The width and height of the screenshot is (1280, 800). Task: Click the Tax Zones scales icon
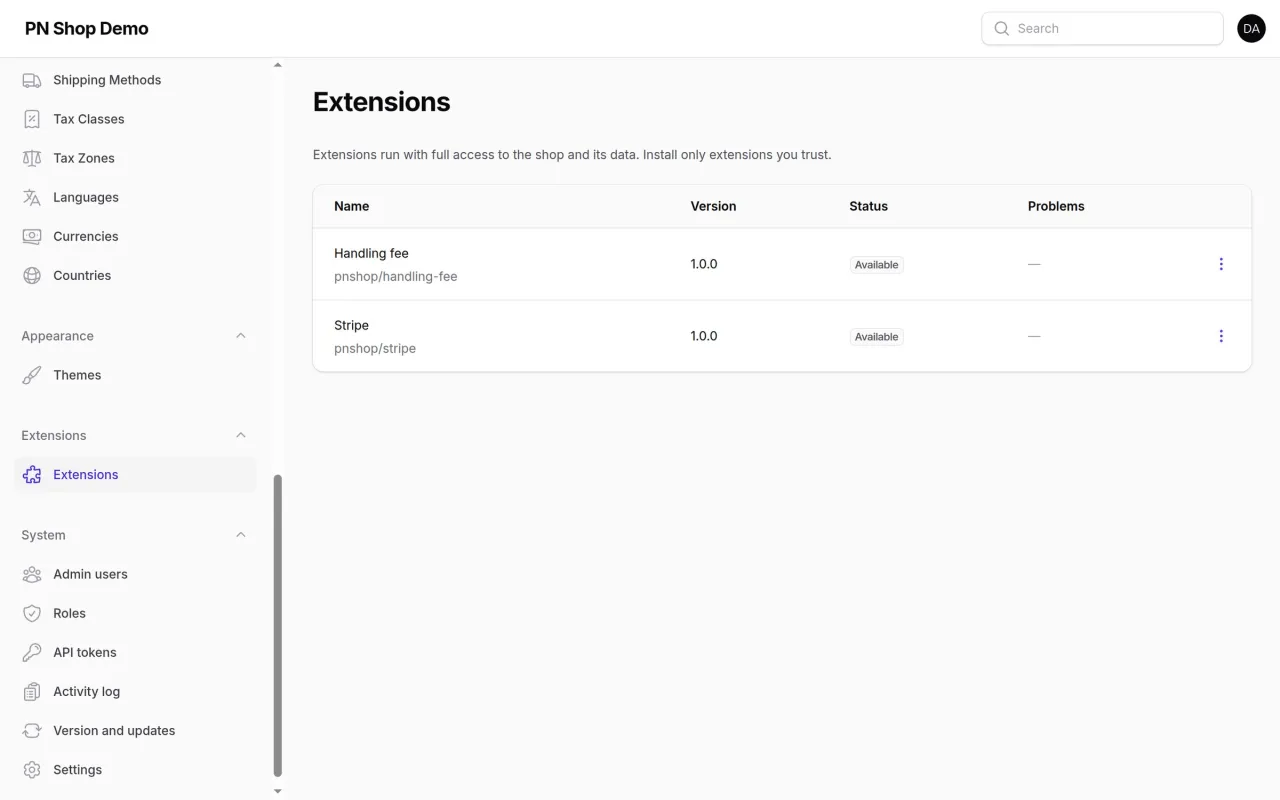click(32, 158)
